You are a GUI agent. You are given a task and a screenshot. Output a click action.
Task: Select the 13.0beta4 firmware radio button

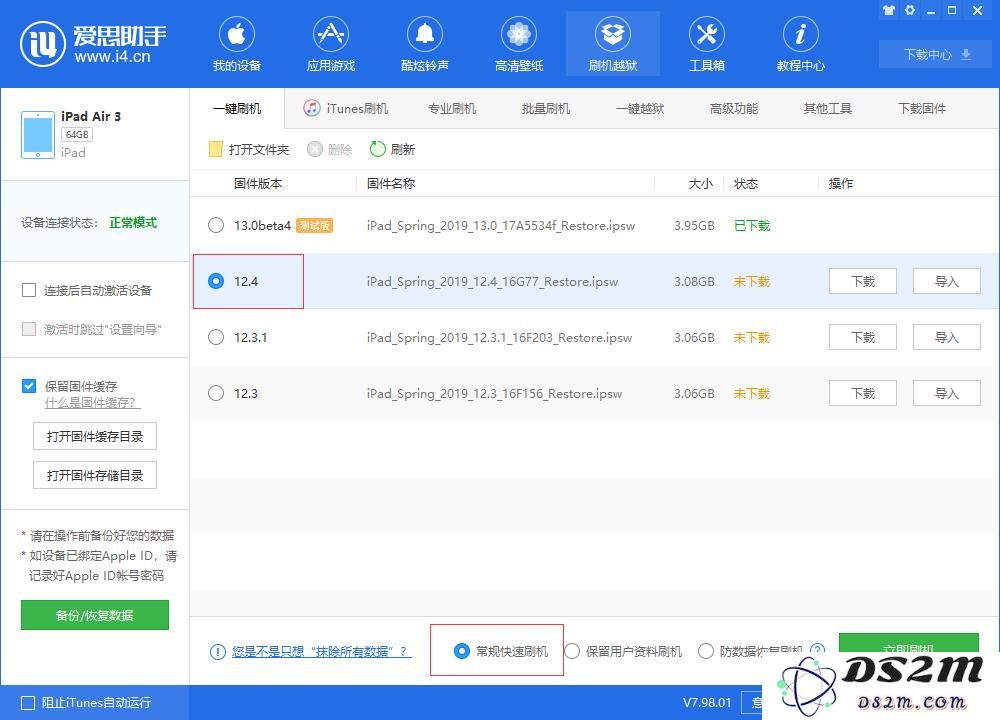216,225
